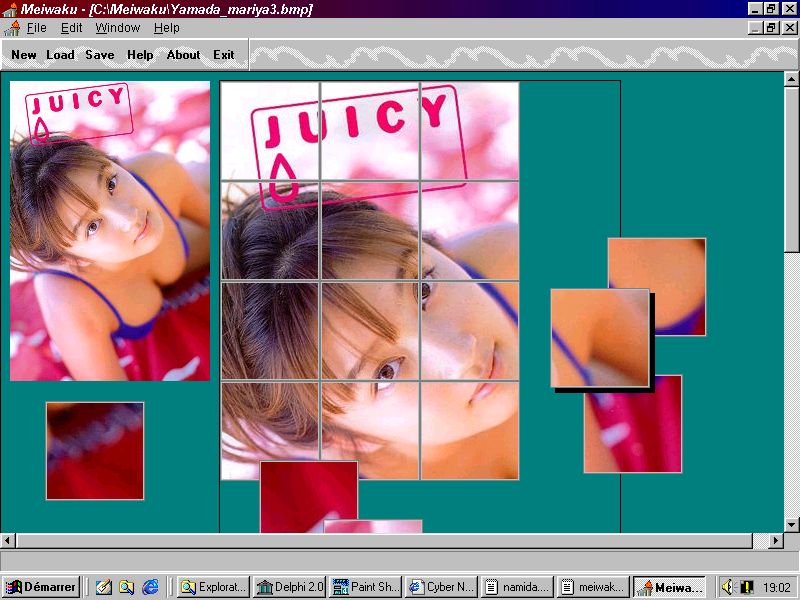Switch to Delphi 2.0 in taskbar
Viewport: 800px width, 600px height.
coord(290,587)
